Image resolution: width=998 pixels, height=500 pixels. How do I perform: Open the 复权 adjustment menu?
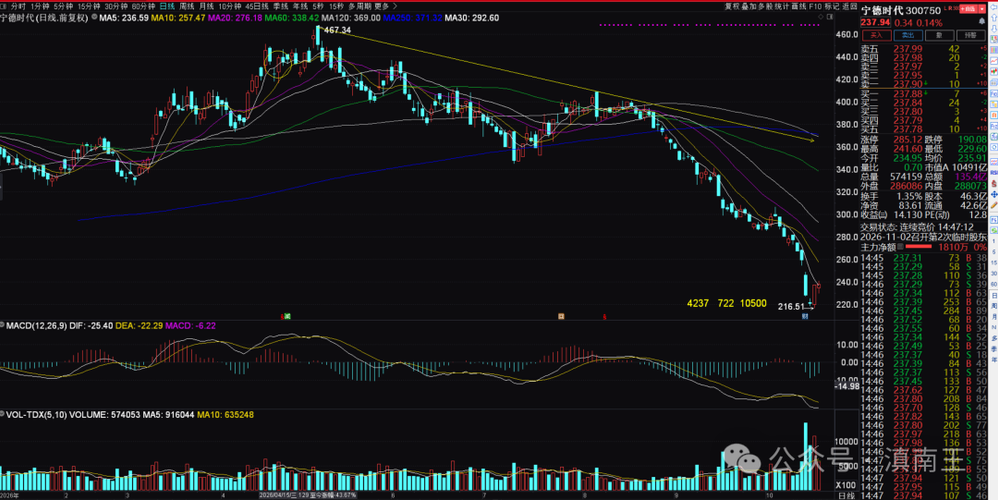[x=733, y=6]
